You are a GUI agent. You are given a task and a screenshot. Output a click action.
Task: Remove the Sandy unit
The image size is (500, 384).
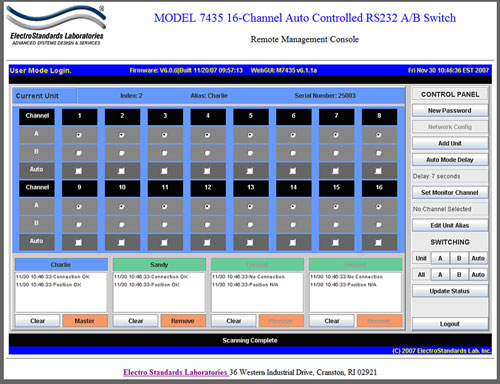point(182,321)
